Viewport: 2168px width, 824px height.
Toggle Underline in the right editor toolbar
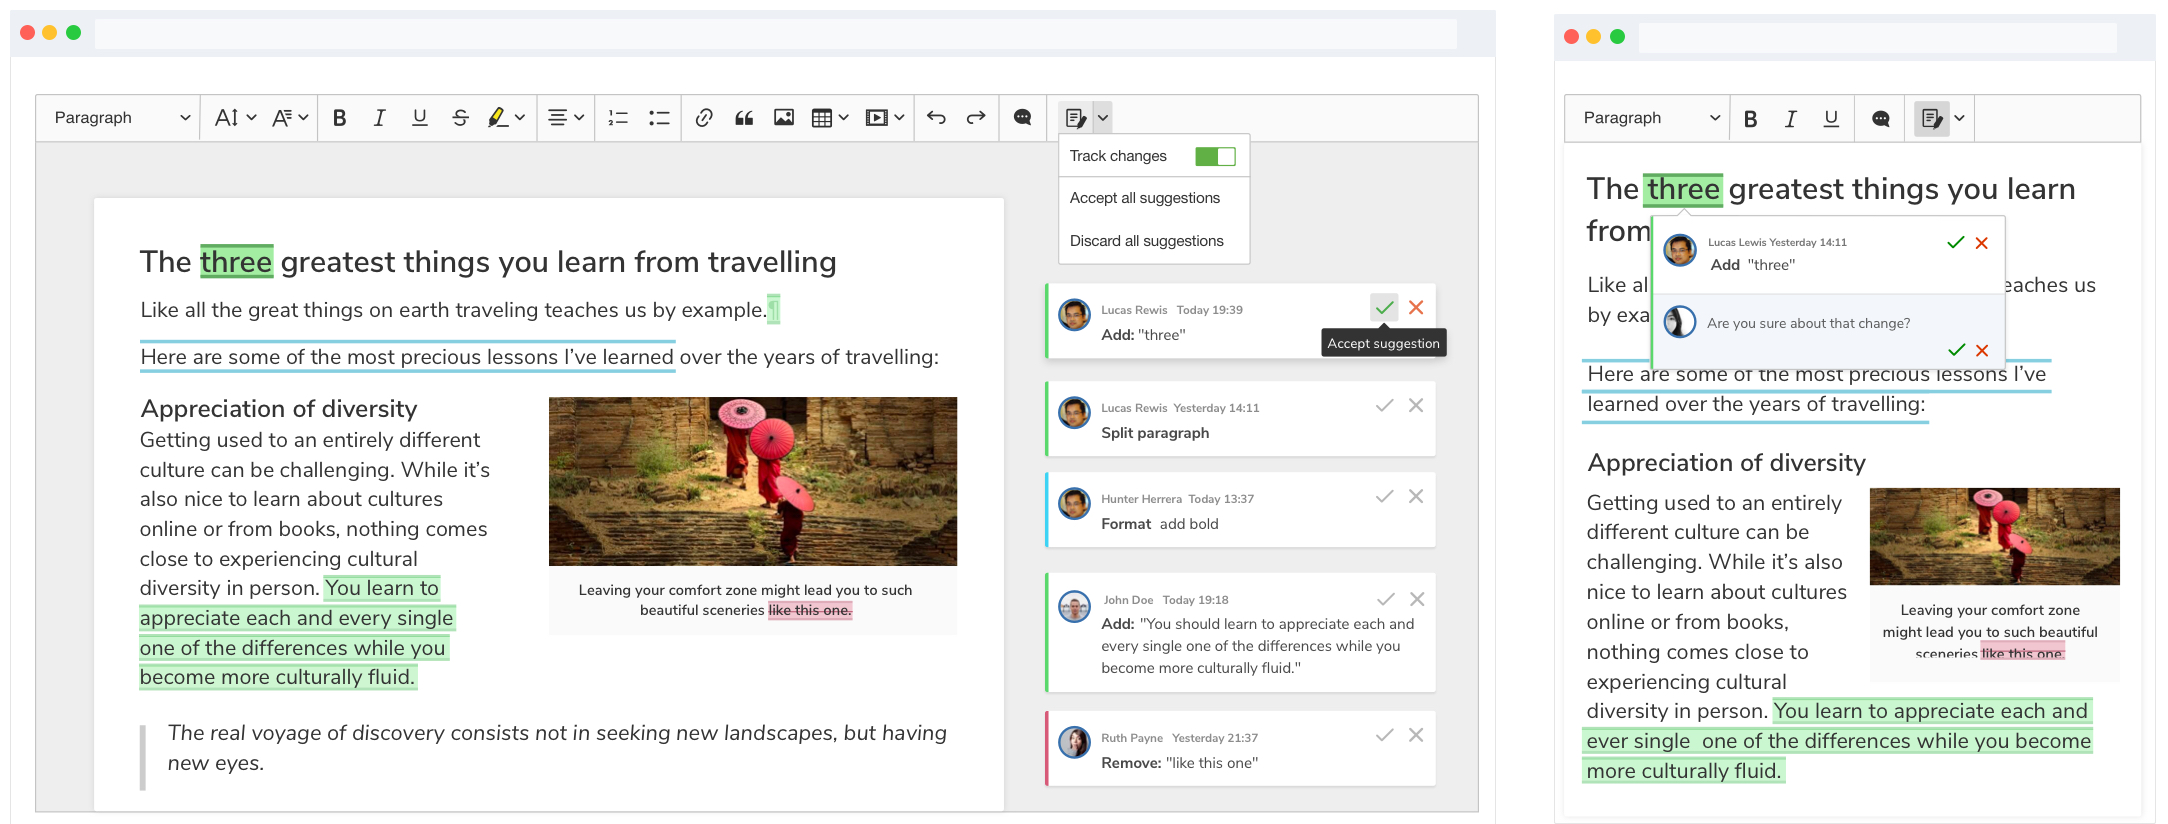(x=1831, y=118)
